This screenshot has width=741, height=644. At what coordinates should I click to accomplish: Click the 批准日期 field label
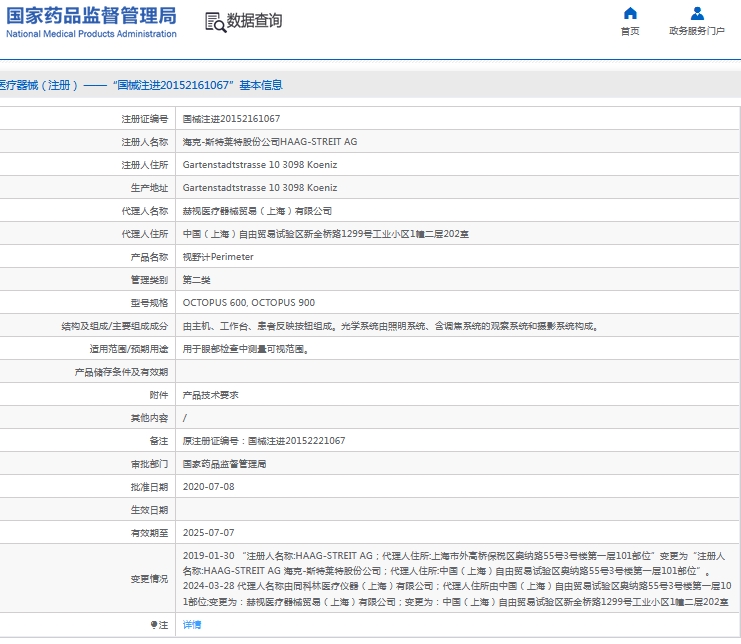click(149, 487)
